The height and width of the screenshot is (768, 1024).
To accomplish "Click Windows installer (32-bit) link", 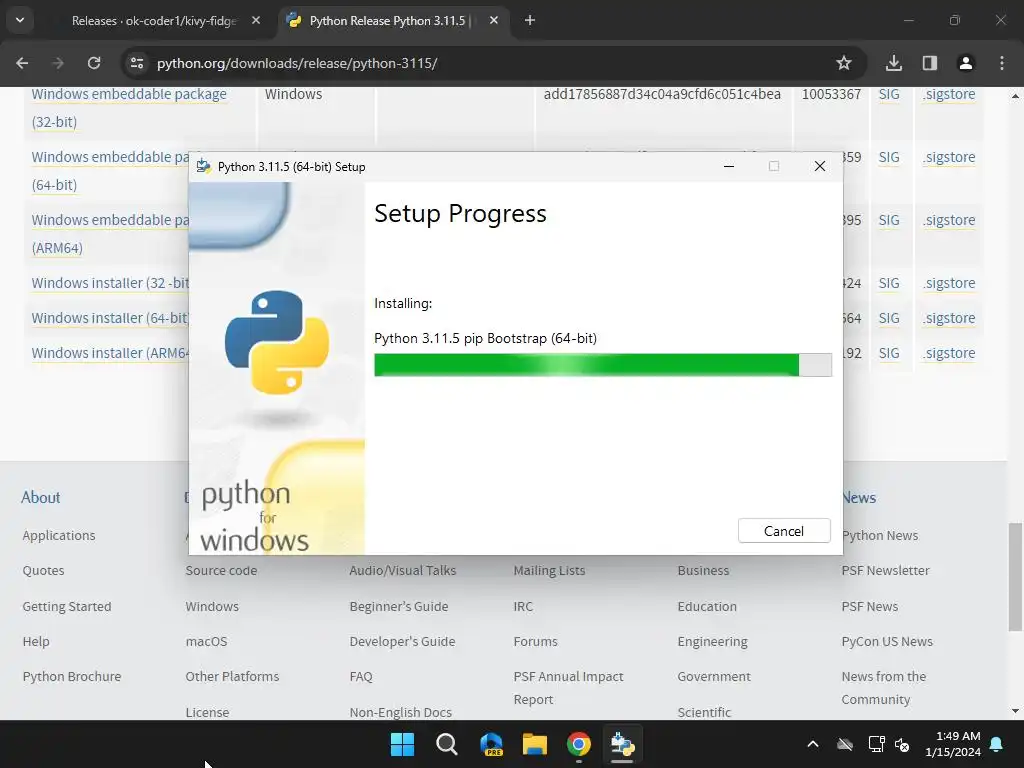I will click(x=110, y=283).
